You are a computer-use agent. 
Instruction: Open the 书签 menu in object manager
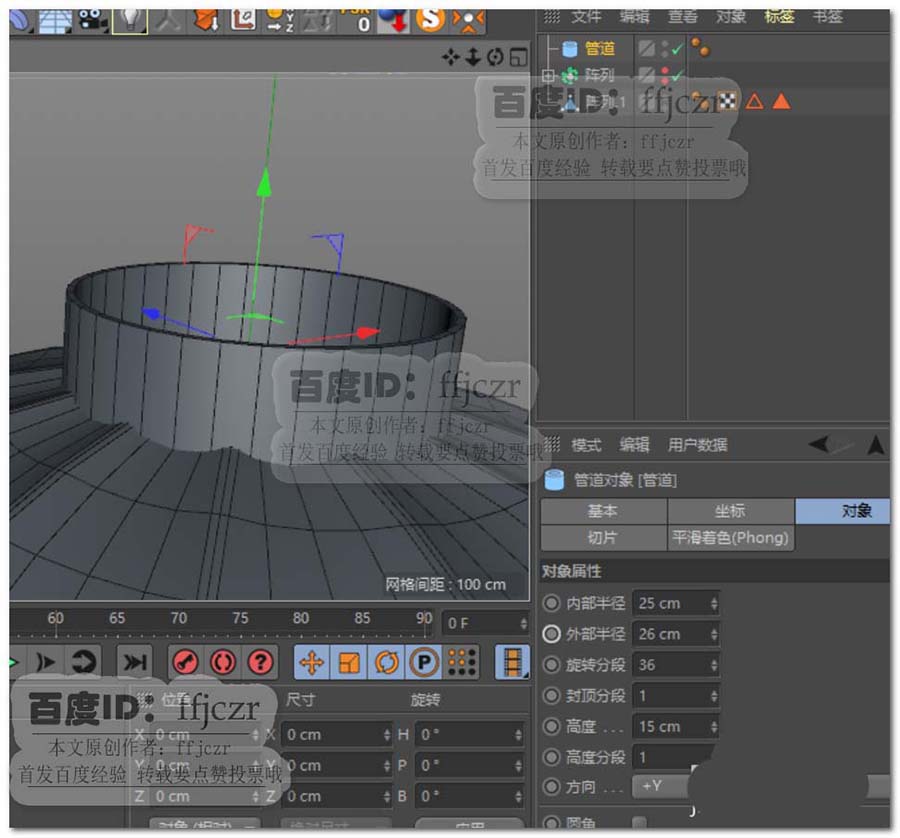(x=828, y=17)
